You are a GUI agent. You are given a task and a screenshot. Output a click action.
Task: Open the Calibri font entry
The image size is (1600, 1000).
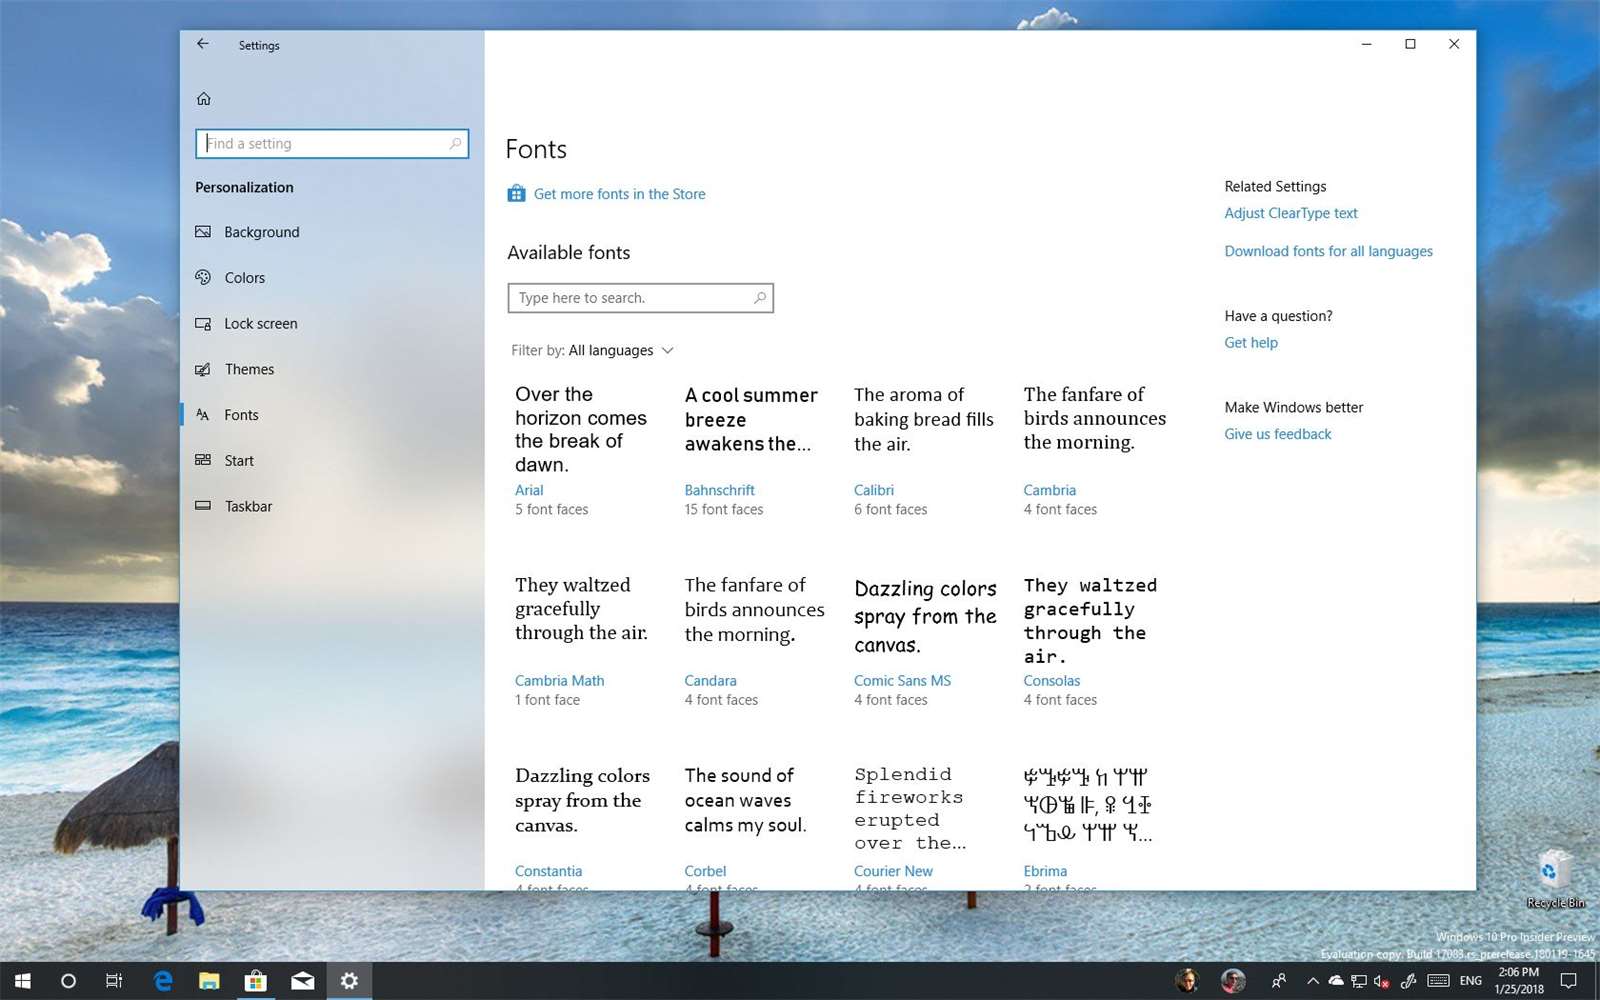point(874,490)
